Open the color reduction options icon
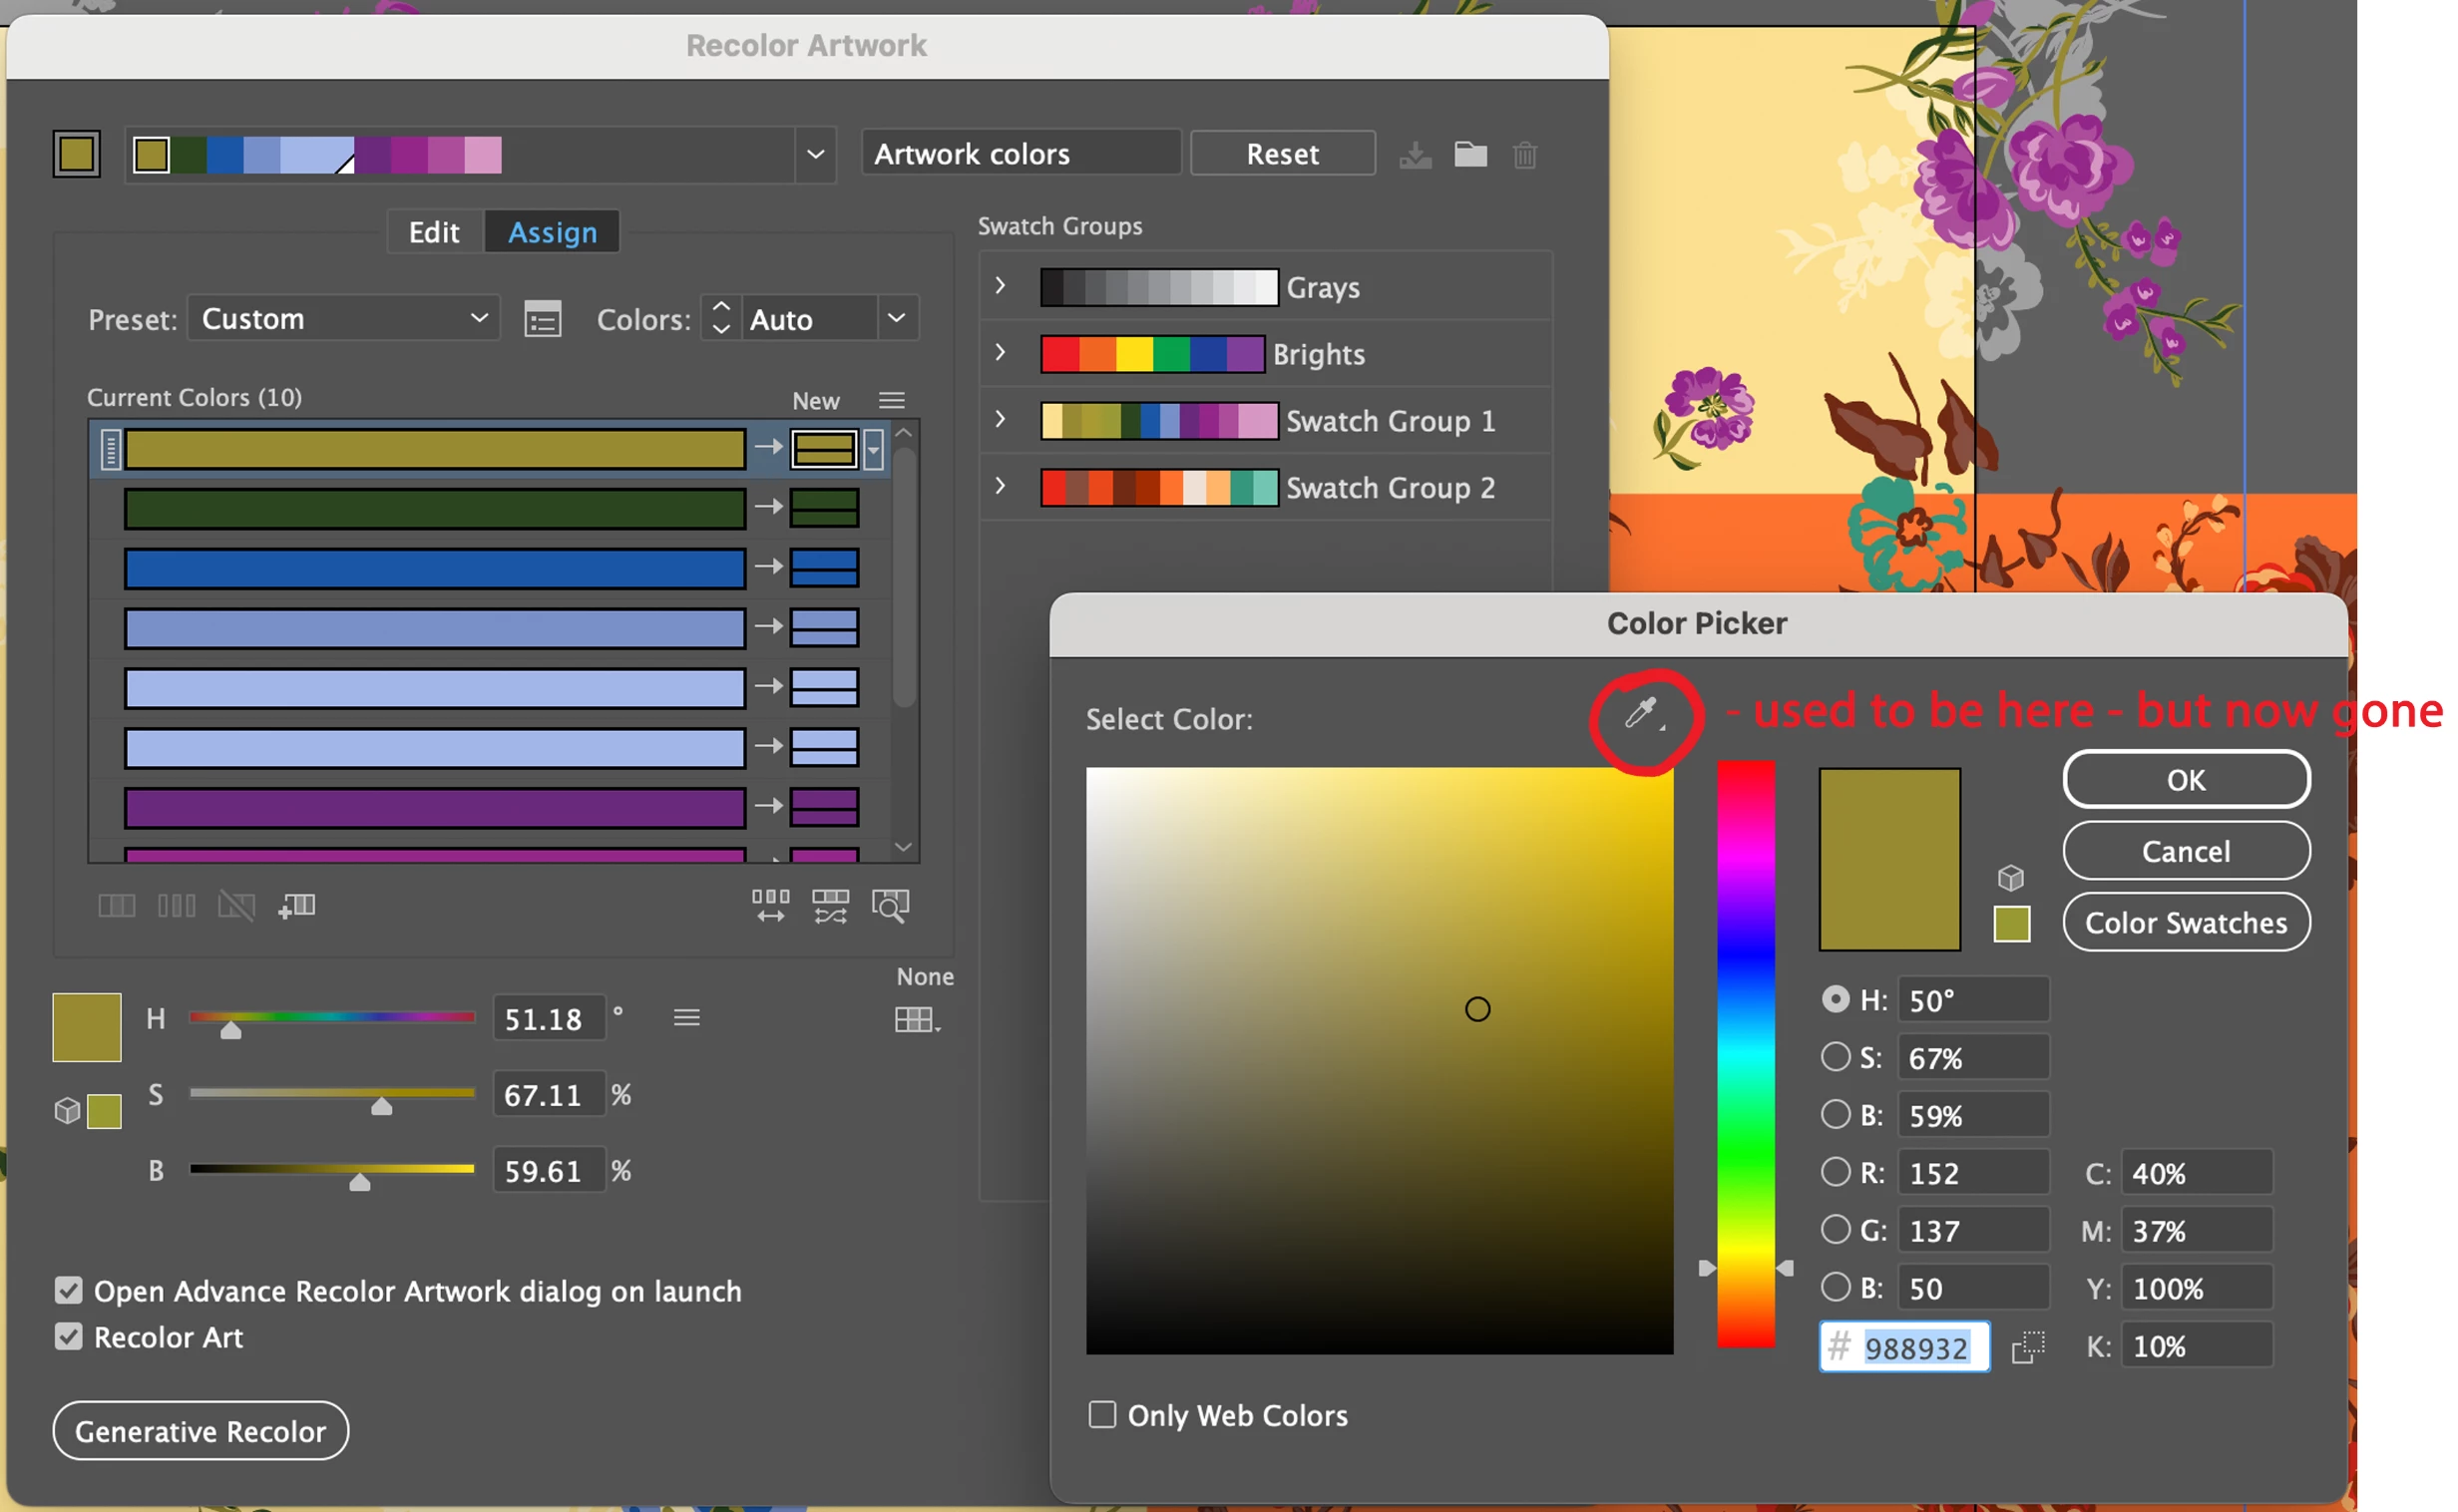The image size is (2458, 1512). [543, 320]
